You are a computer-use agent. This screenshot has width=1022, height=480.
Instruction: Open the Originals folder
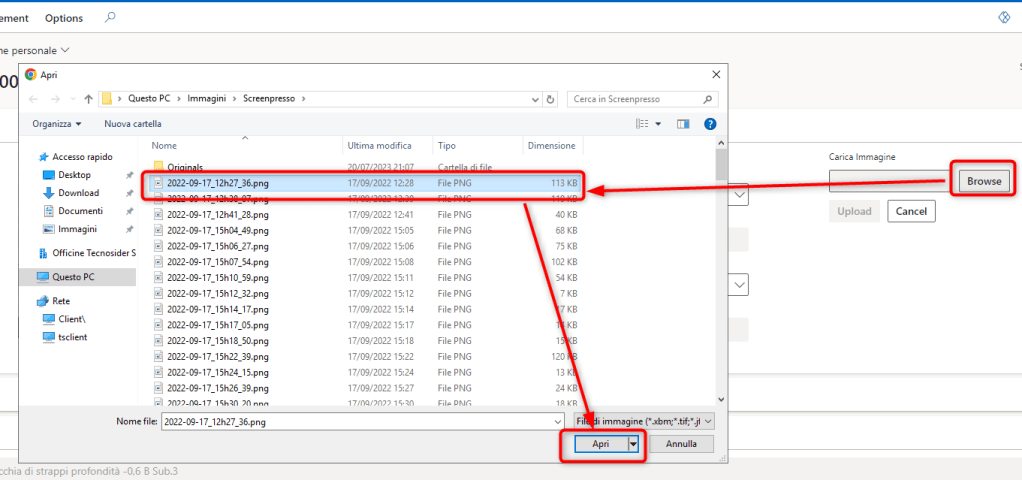tap(185, 166)
